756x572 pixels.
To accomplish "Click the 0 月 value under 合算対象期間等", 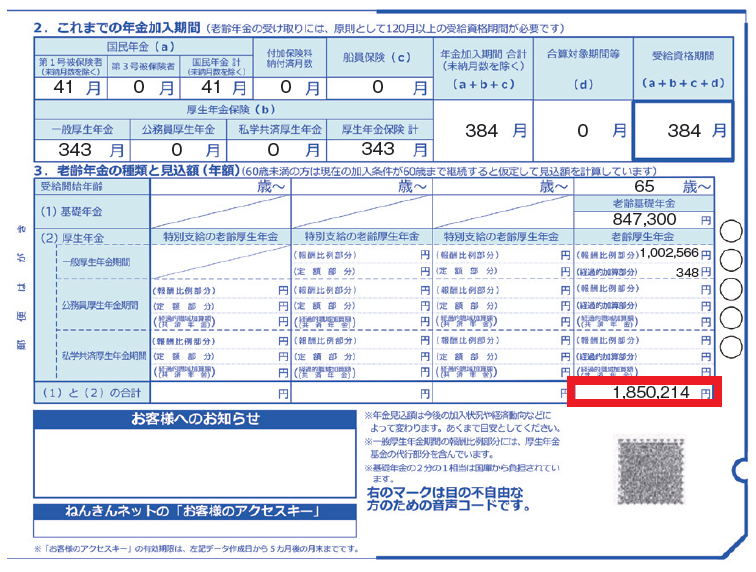I will click(x=582, y=131).
